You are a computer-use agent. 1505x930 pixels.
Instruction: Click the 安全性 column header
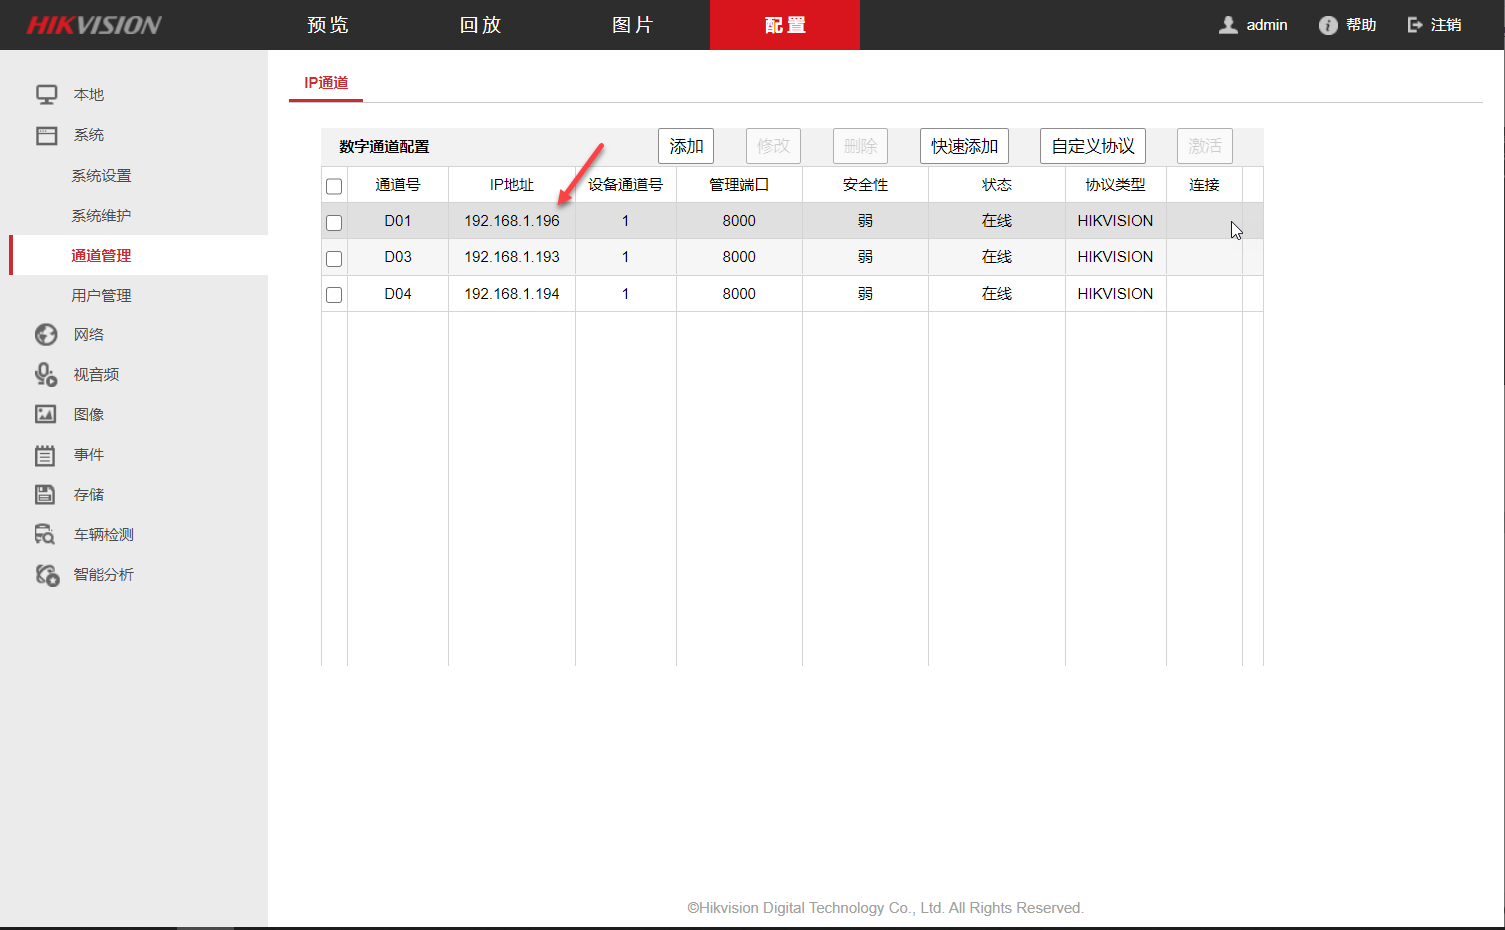click(865, 185)
